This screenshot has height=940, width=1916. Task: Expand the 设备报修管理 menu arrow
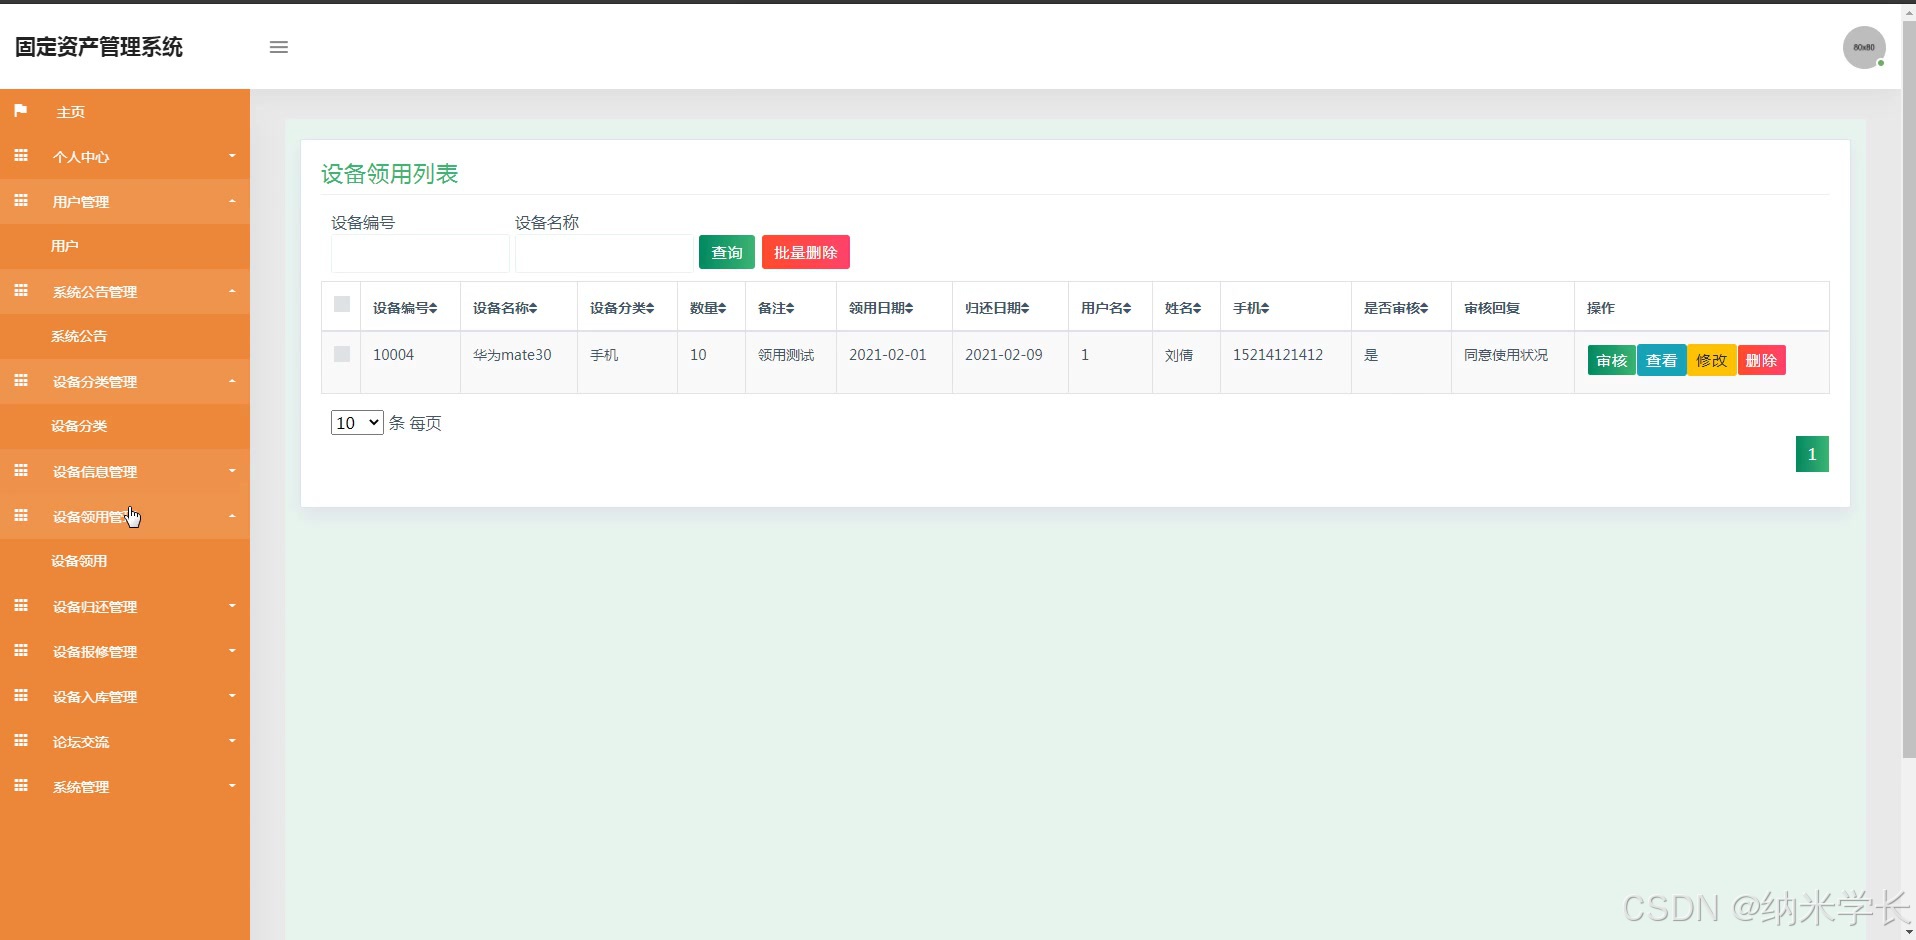click(232, 651)
